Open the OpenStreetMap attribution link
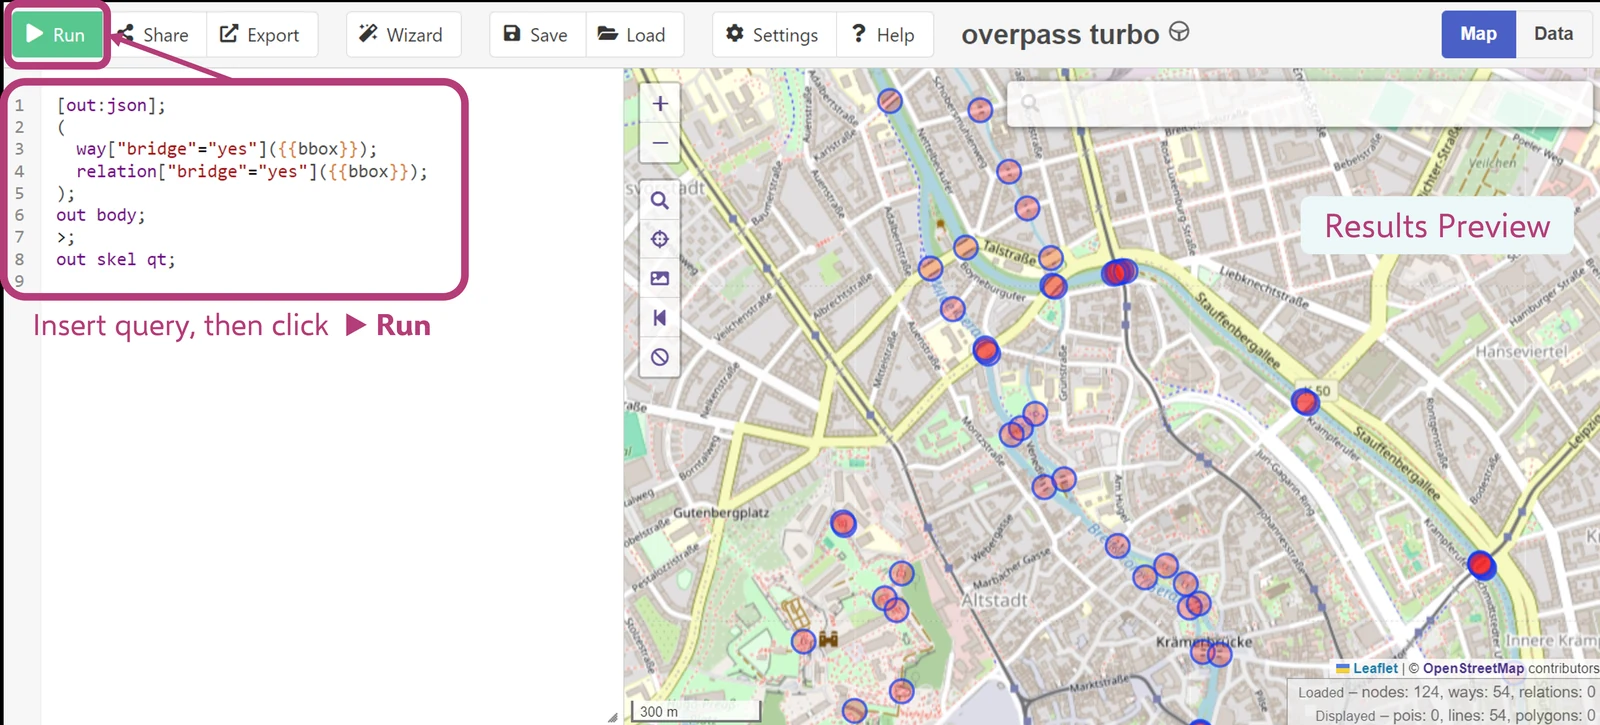The height and width of the screenshot is (725, 1600). 1473,668
